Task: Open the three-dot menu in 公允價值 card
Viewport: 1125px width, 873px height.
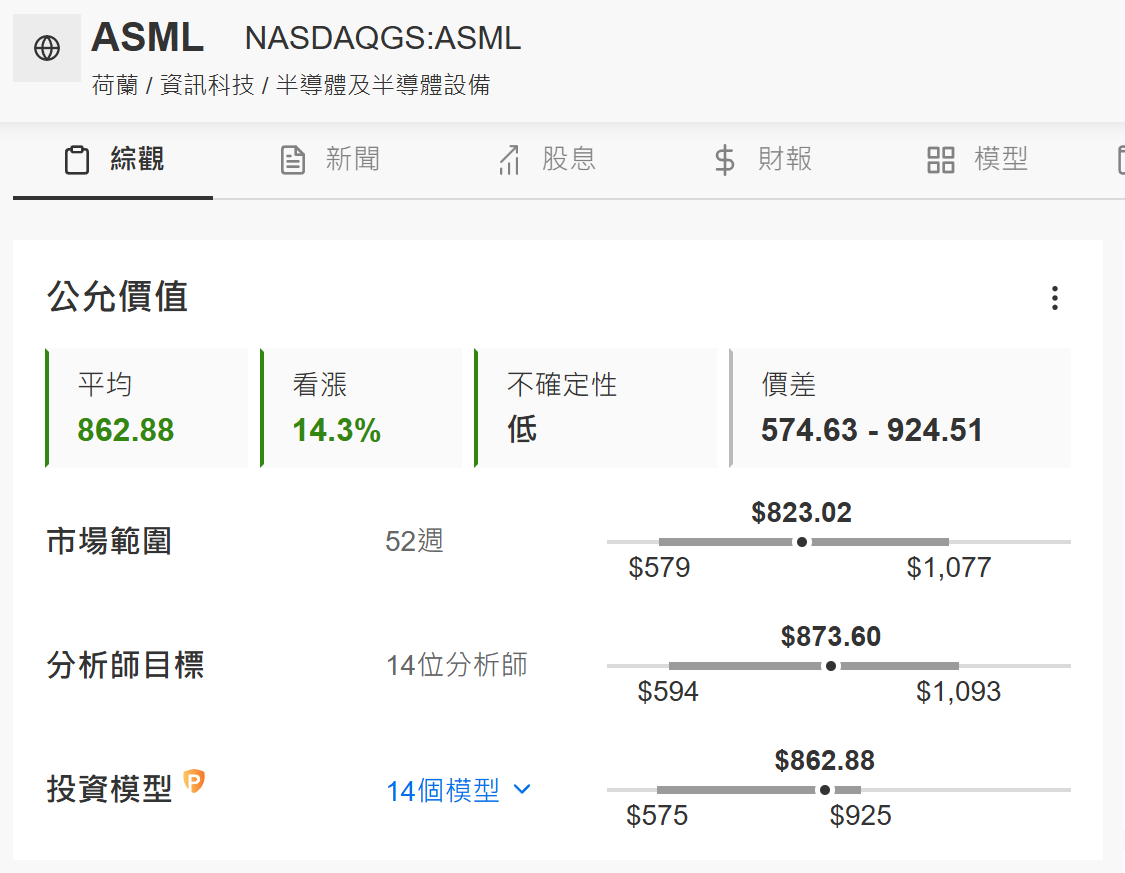Action: click(1054, 298)
